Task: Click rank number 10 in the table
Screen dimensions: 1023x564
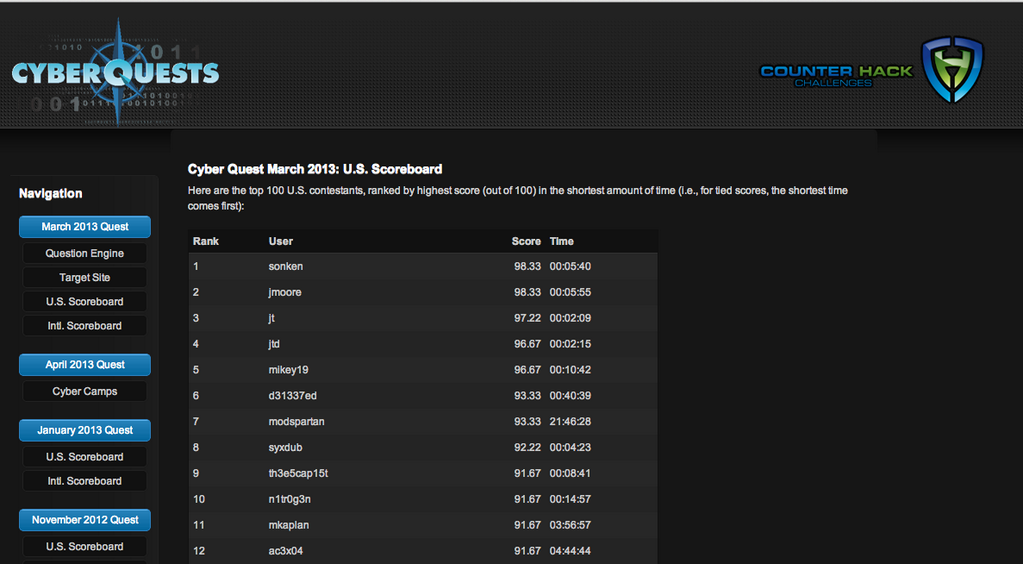Action: coord(199,499)
